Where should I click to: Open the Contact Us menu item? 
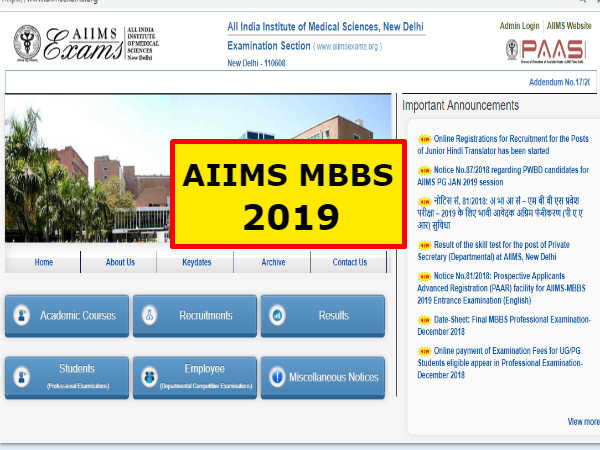(349, 262)
